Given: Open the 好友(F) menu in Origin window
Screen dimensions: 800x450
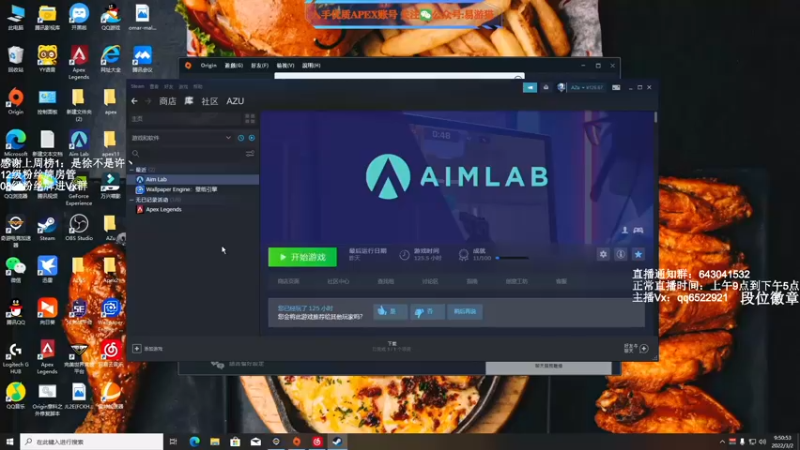Looking at the screenshot, I should pos(259,65).
